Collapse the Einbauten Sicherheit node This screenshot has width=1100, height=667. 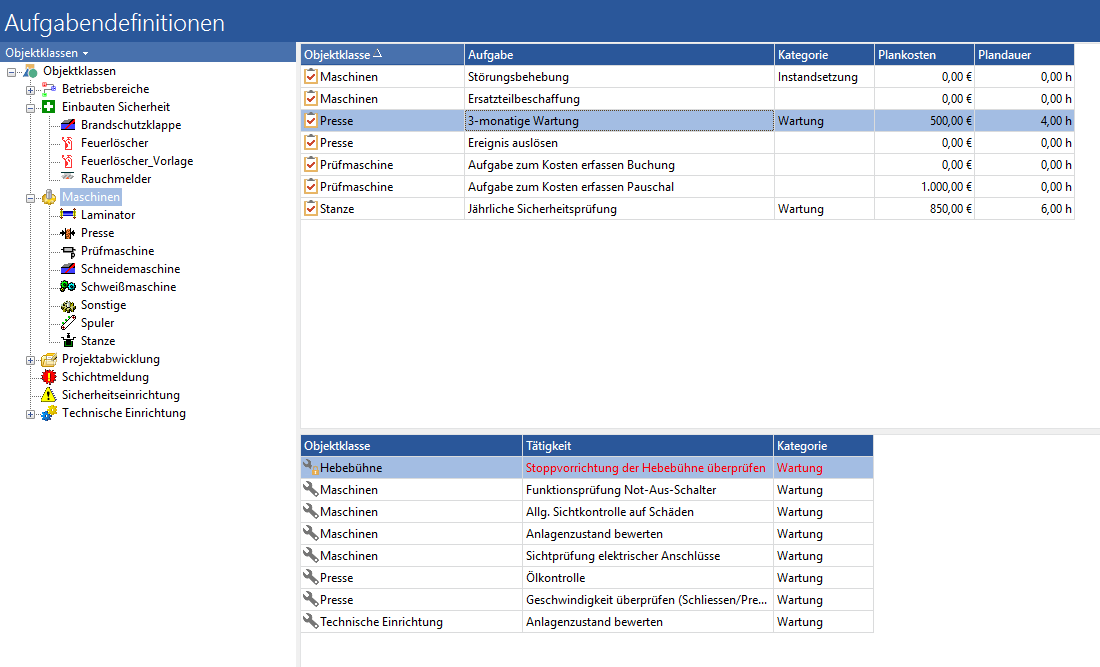pyautogui.click(x=30, y=108)
